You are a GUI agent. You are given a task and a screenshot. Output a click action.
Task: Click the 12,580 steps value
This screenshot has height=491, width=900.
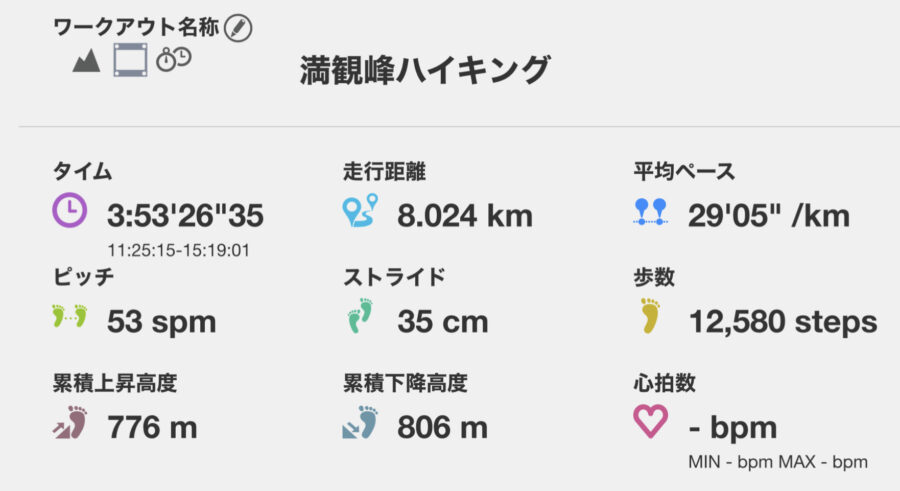click(783, 322)
